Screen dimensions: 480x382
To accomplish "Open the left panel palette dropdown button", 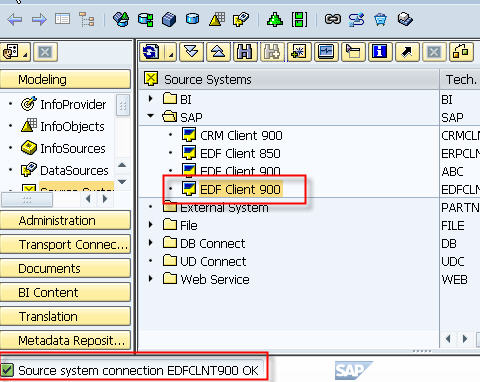I will tap(15, 52).
